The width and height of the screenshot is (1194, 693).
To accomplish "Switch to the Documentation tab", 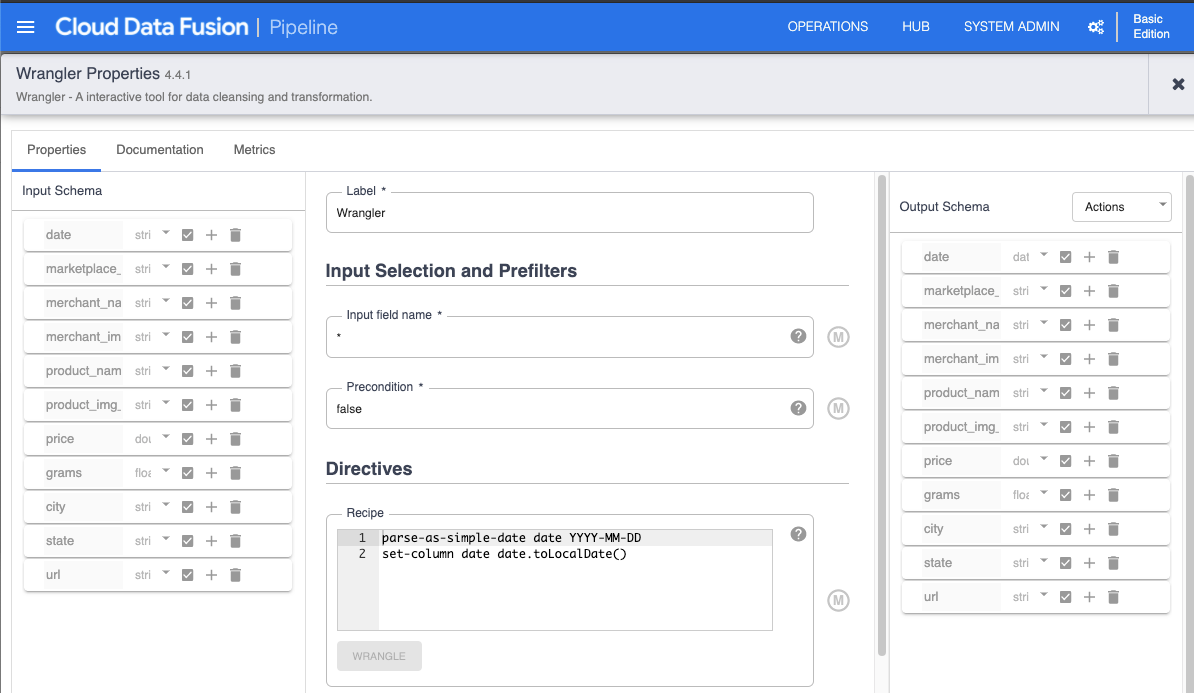I will pos(160,150).
